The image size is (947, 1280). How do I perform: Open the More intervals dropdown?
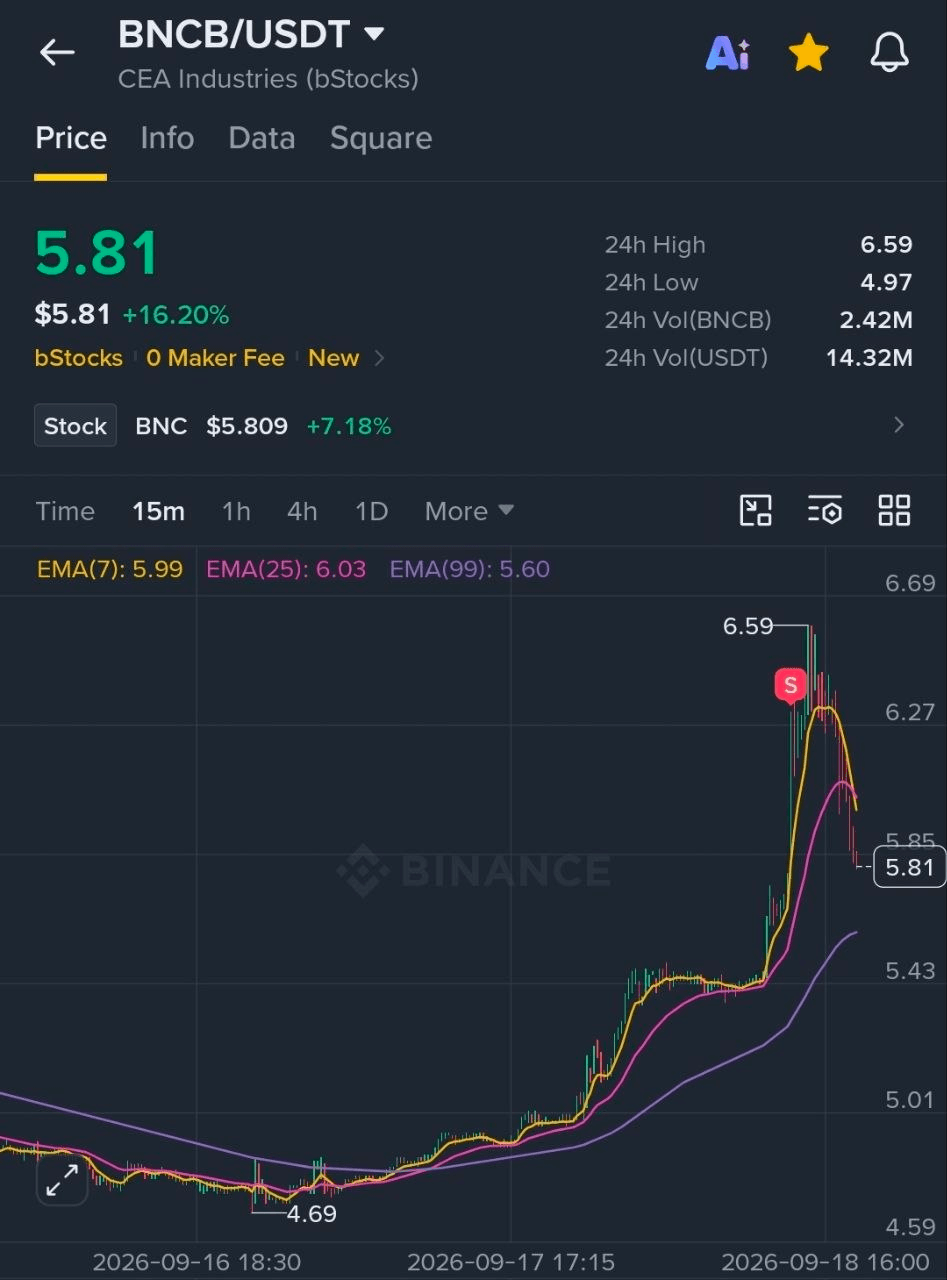(x=469, y=511)
